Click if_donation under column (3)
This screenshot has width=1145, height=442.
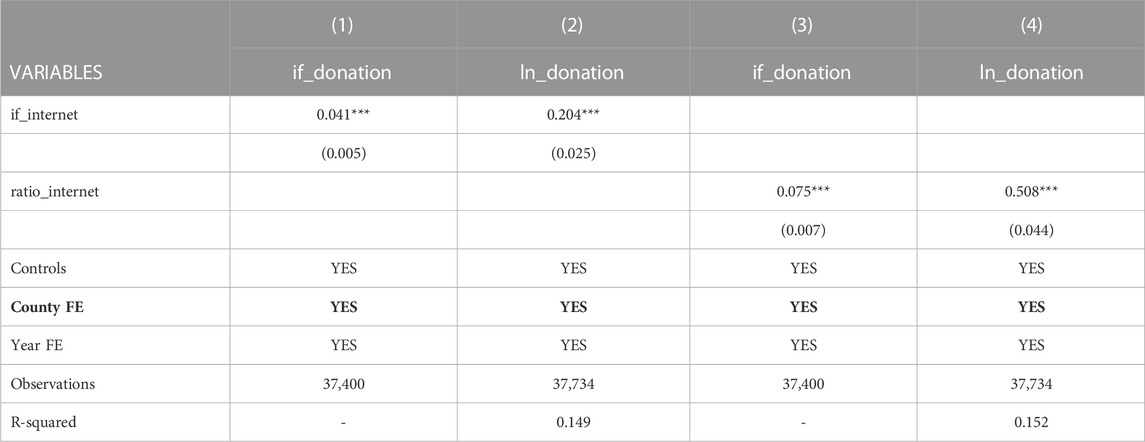(x=803, y=73)
